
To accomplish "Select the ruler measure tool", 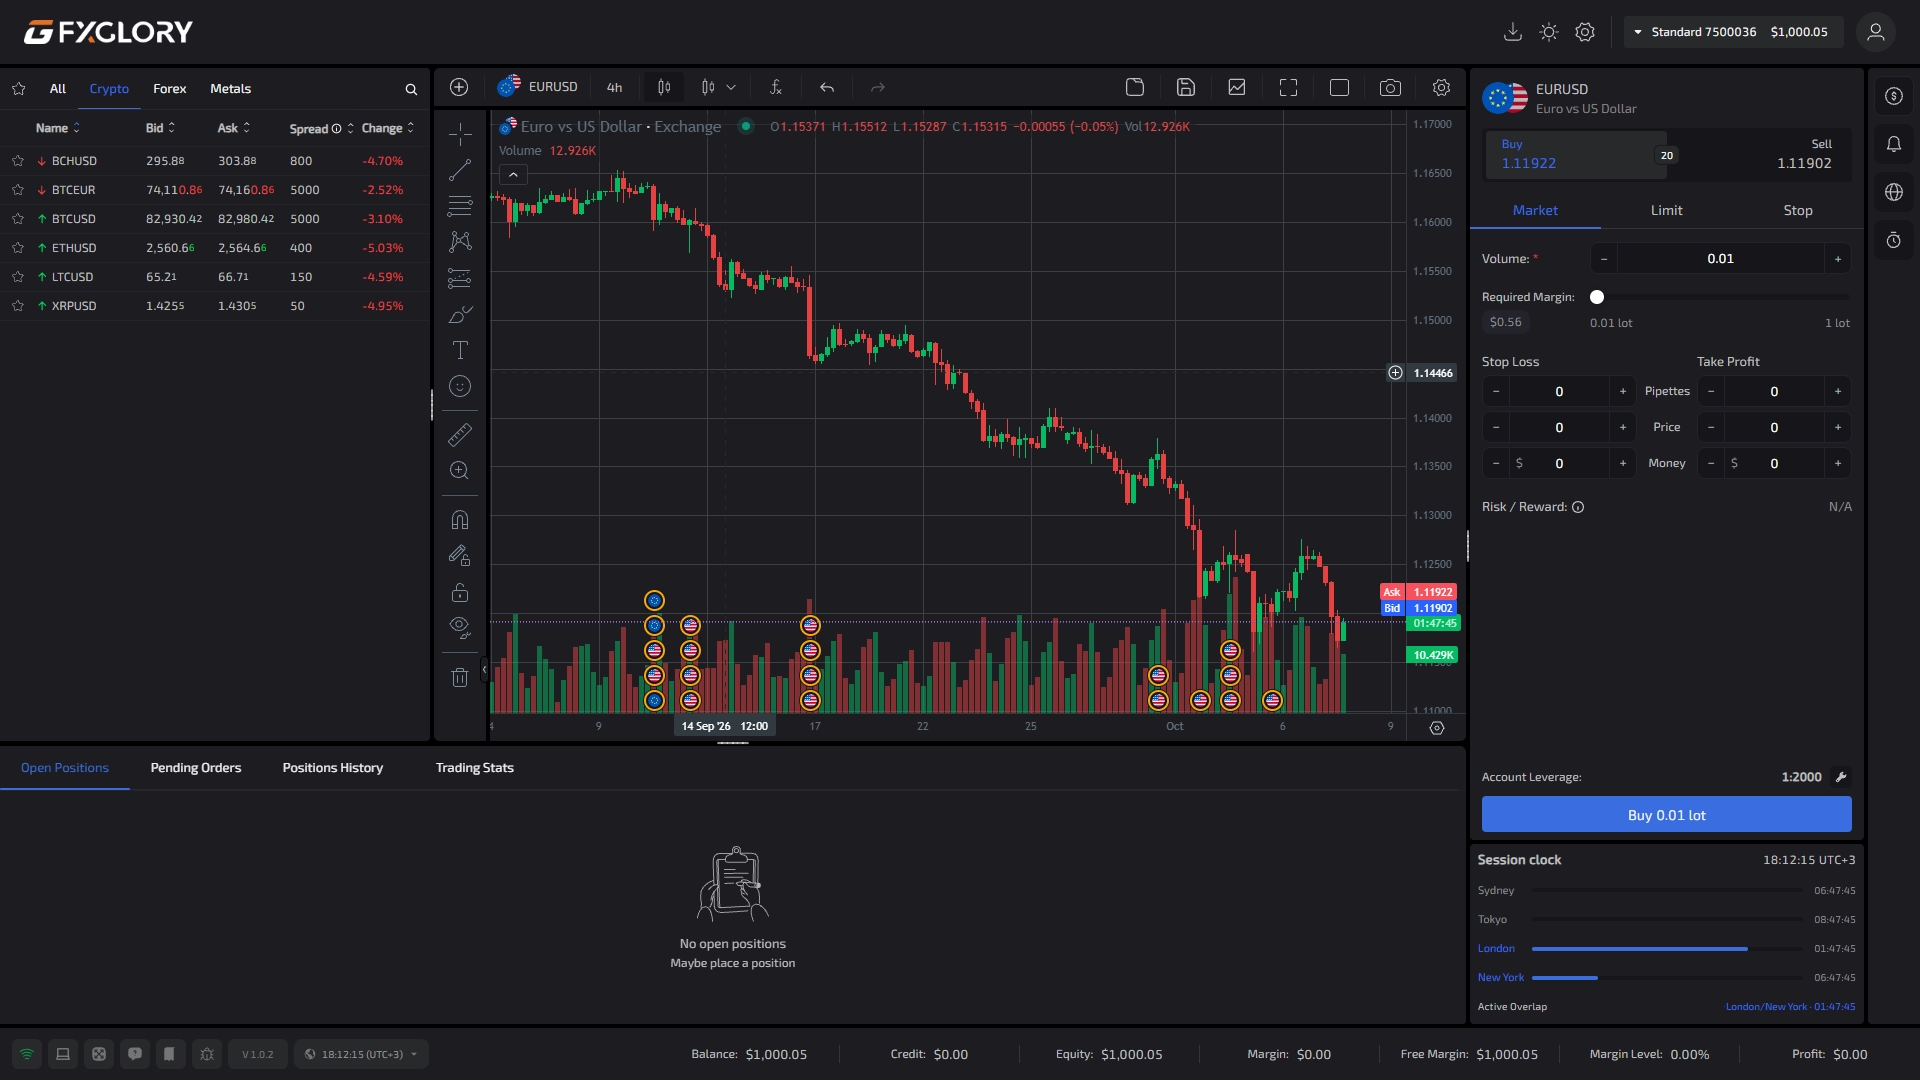I will tap(460, 434).
